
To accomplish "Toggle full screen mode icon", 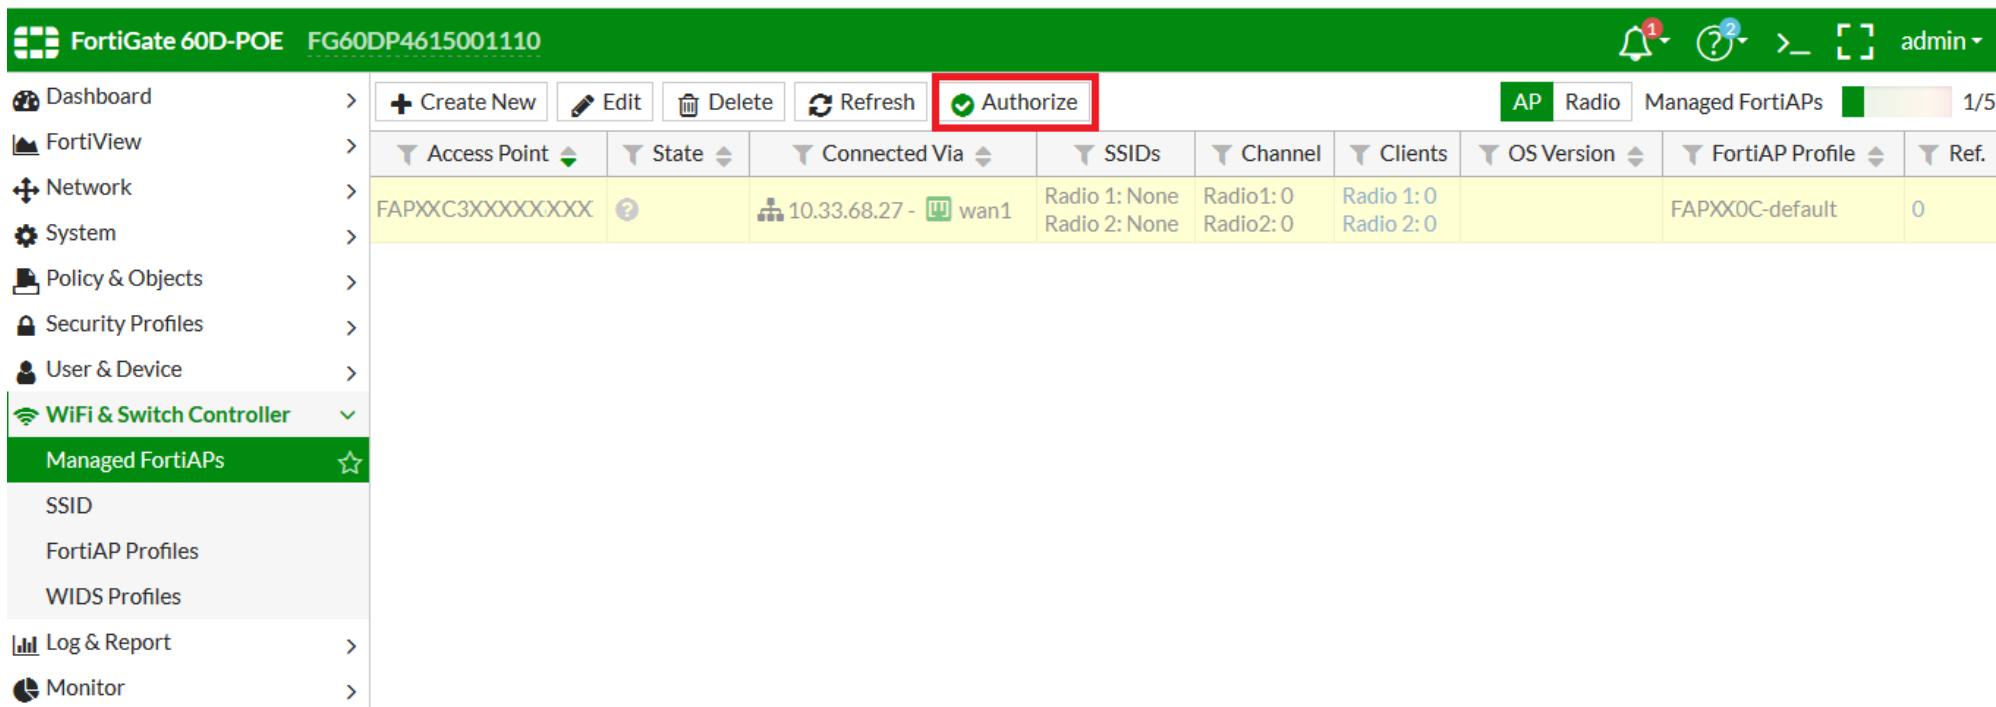I will click(1854, 41).
